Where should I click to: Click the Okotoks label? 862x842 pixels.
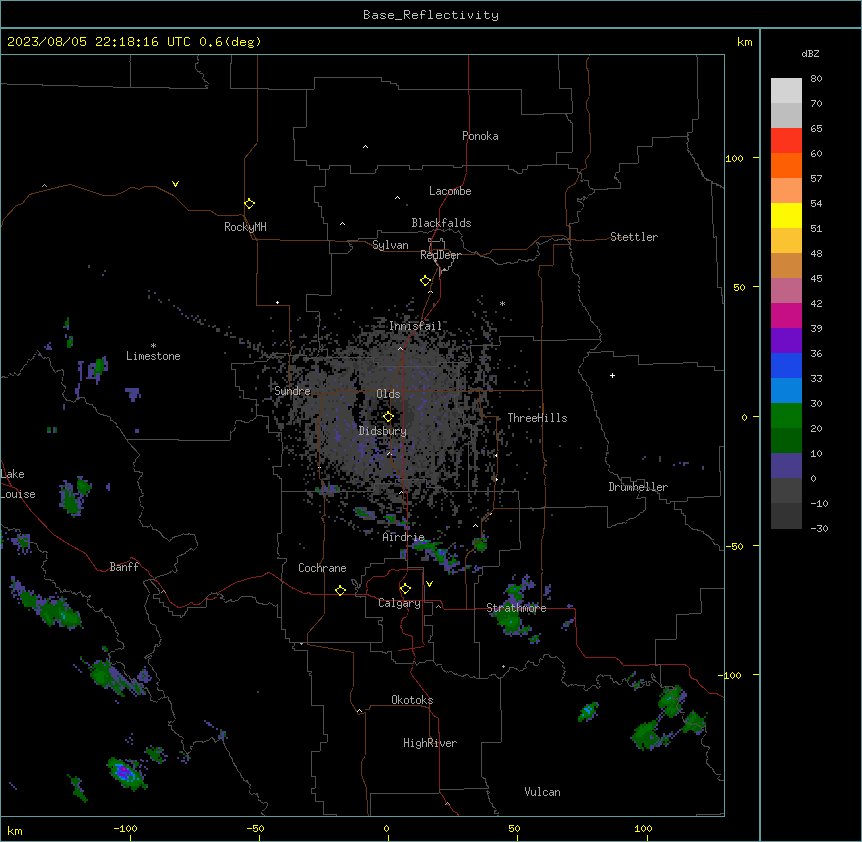tap(412, 700)
